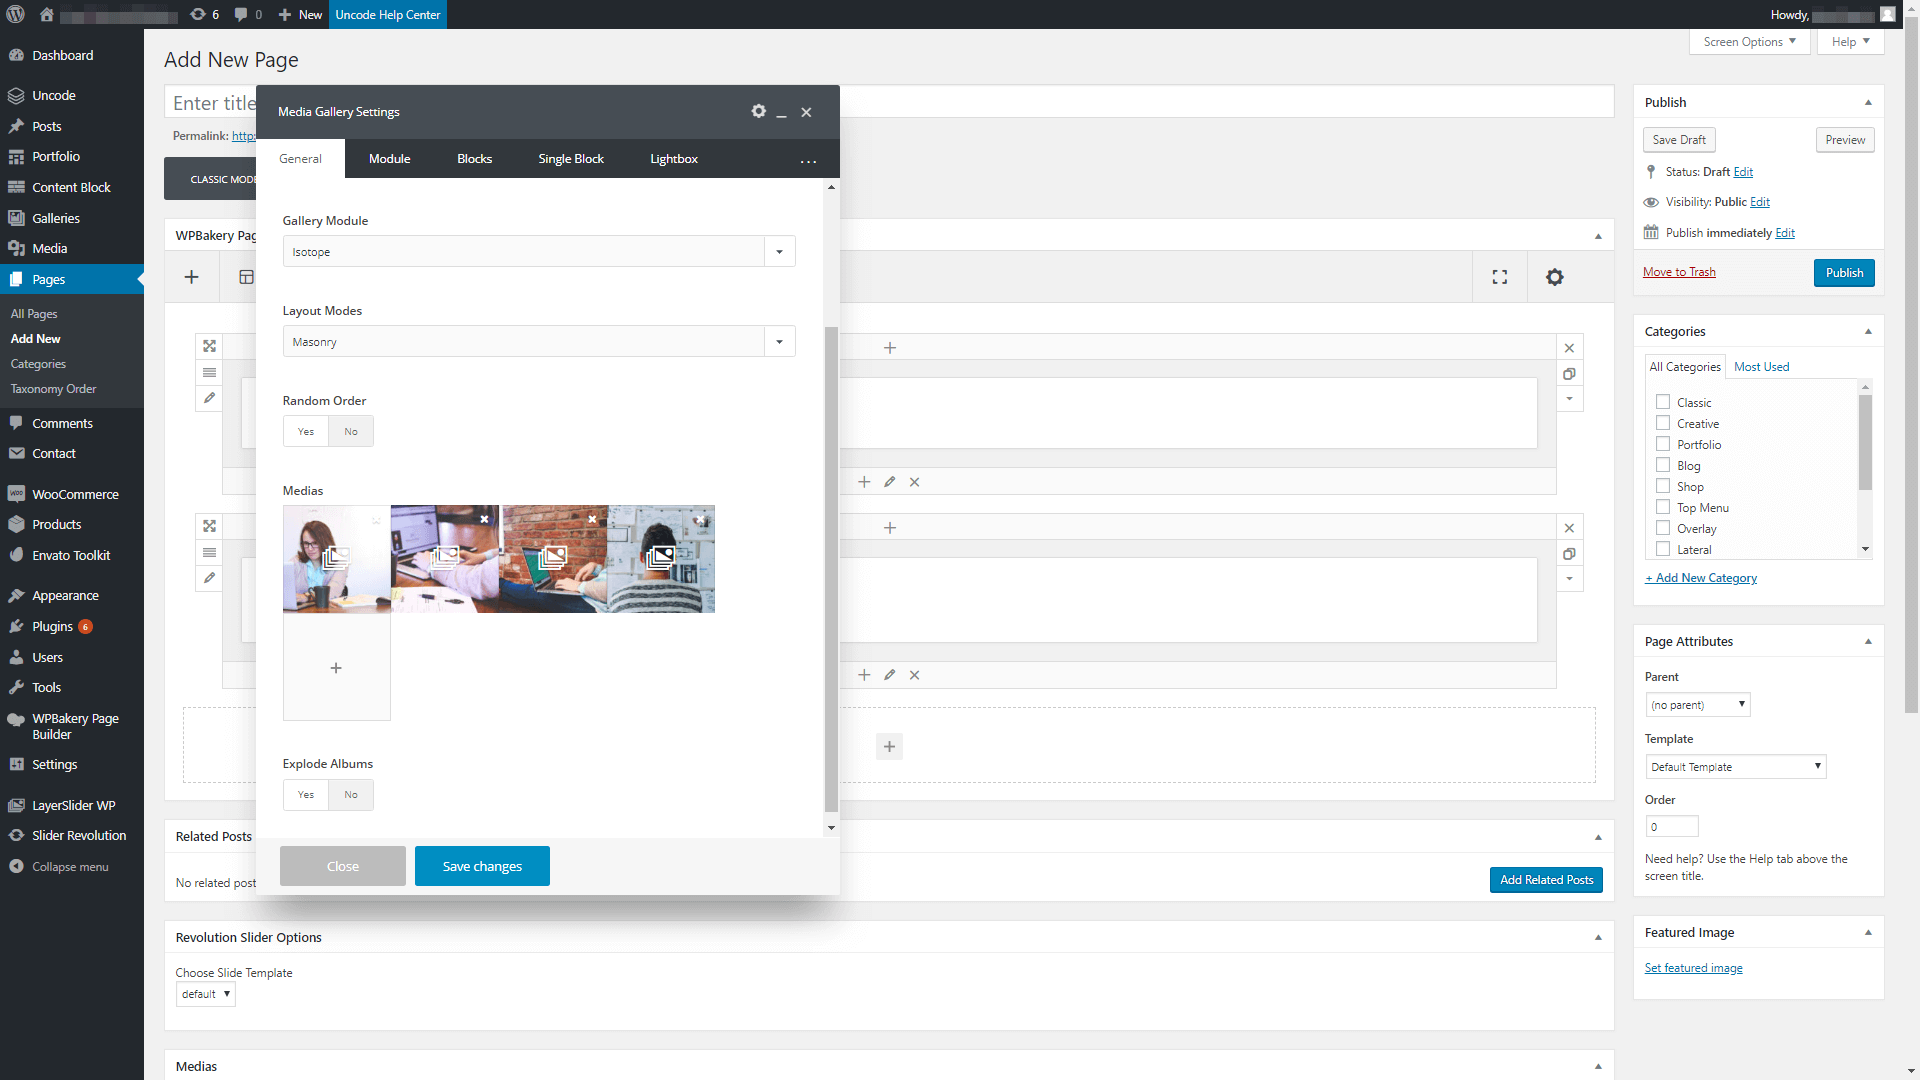The width and height of the screenshot is (1920, 1080).
Task: Click the three-dots more tabs icon
Action: pos(808,161)
